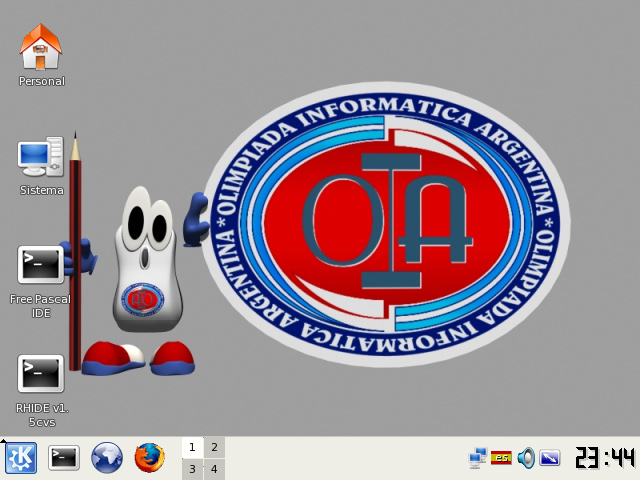Toggle the Spanish keyboard layout flag
This screenshot has height=480, width=640.
tap(502, 458)
